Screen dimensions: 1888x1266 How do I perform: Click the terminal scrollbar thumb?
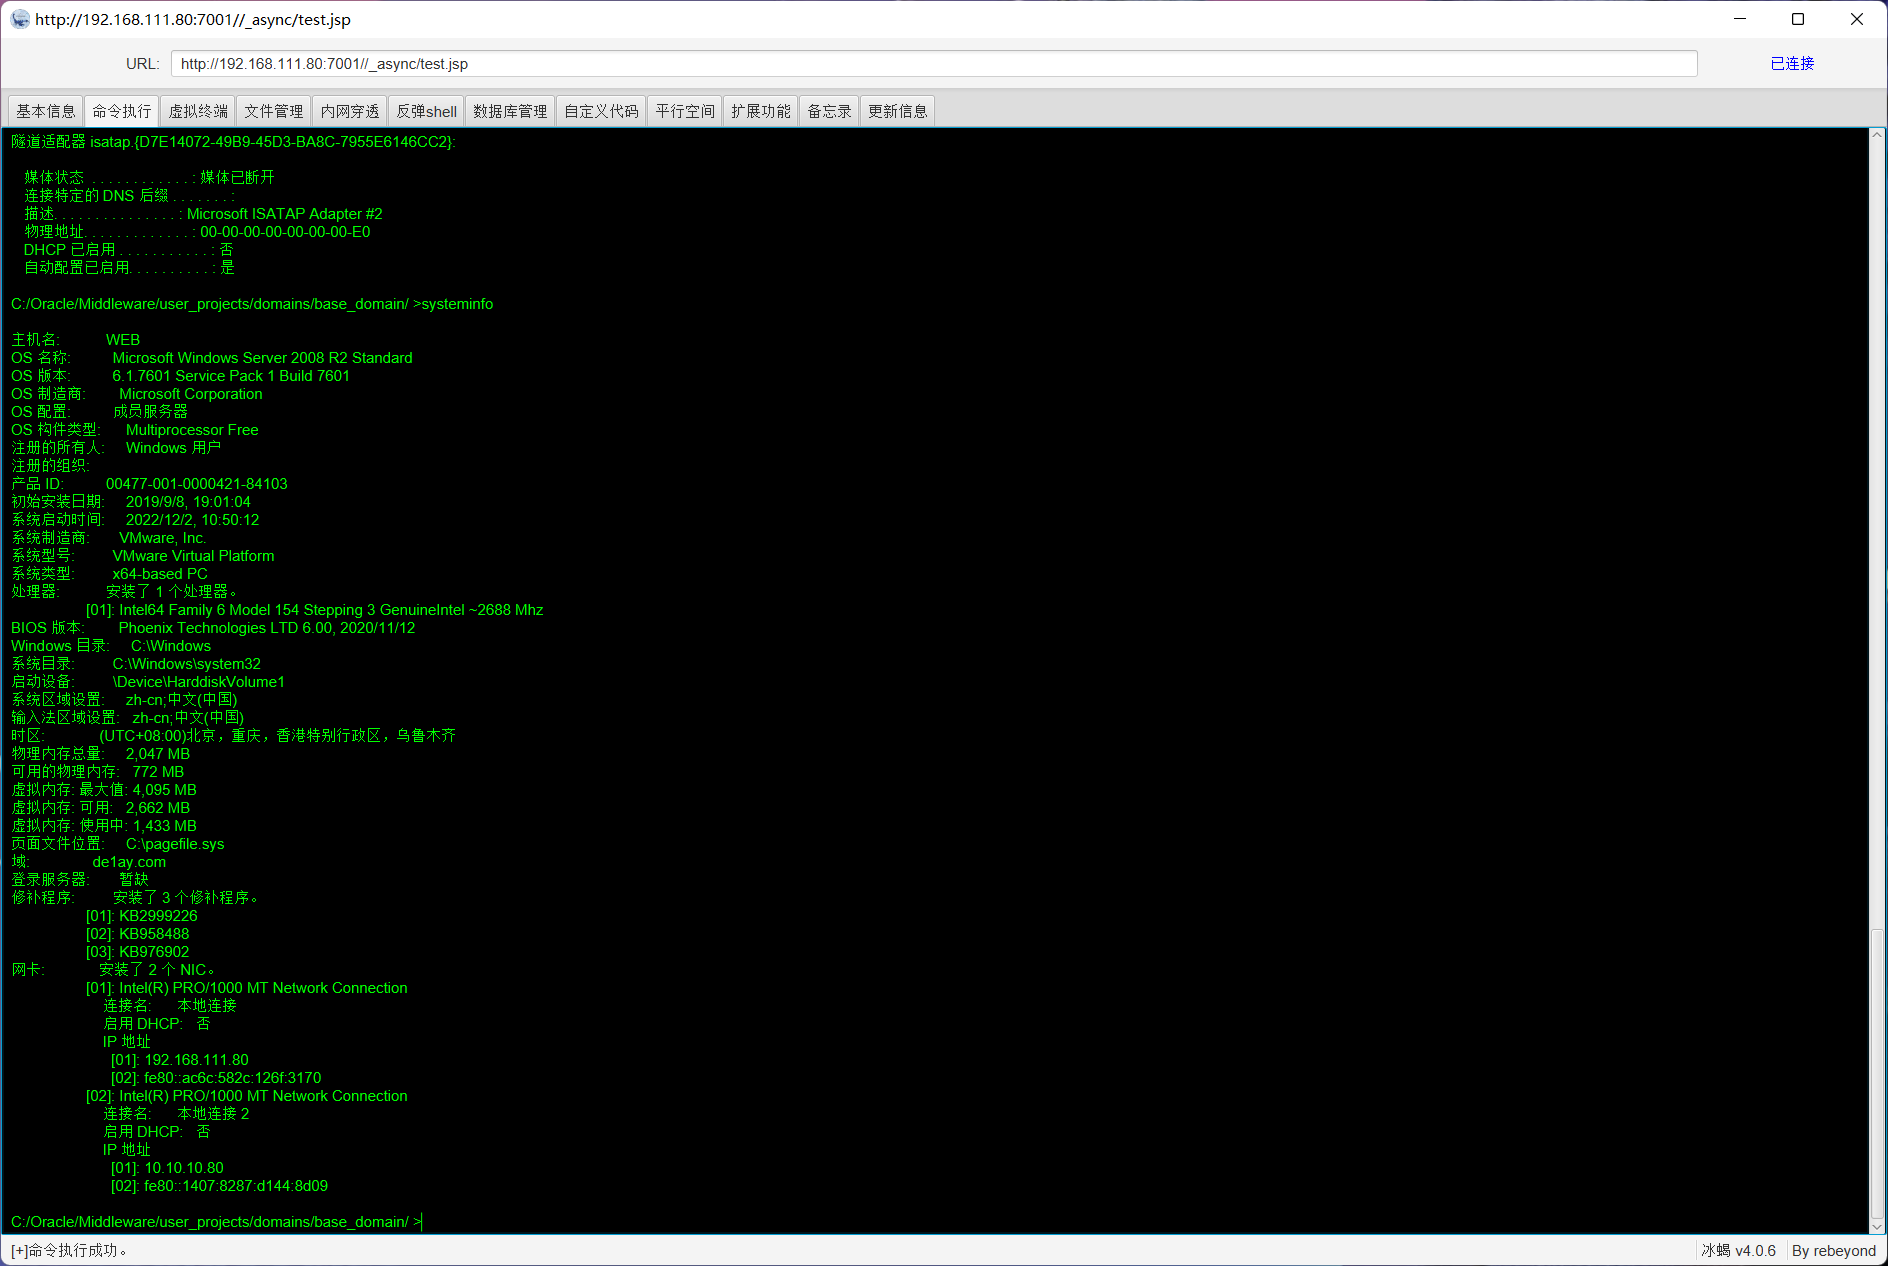[x=1877, y=1075]
